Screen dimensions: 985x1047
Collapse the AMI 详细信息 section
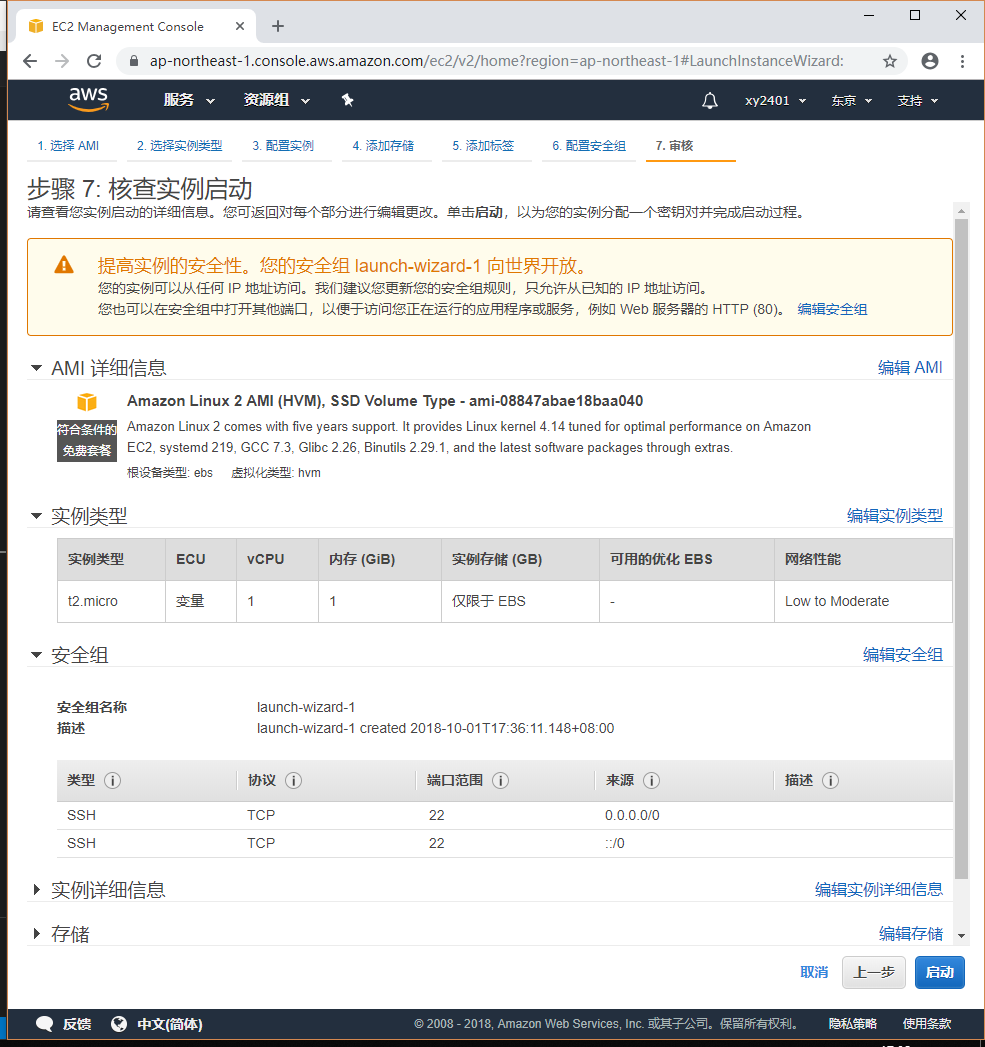(37, 368)
